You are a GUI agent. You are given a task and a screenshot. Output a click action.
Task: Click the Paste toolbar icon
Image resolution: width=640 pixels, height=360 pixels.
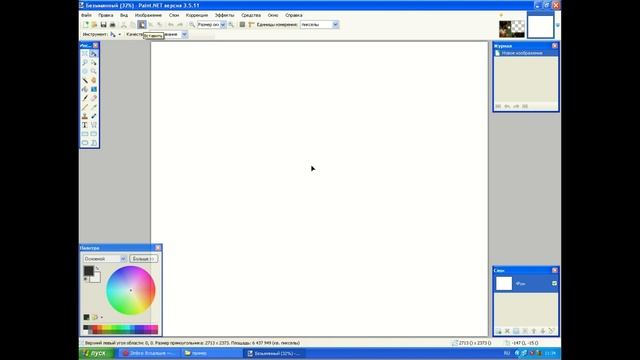tap(142, 25)
